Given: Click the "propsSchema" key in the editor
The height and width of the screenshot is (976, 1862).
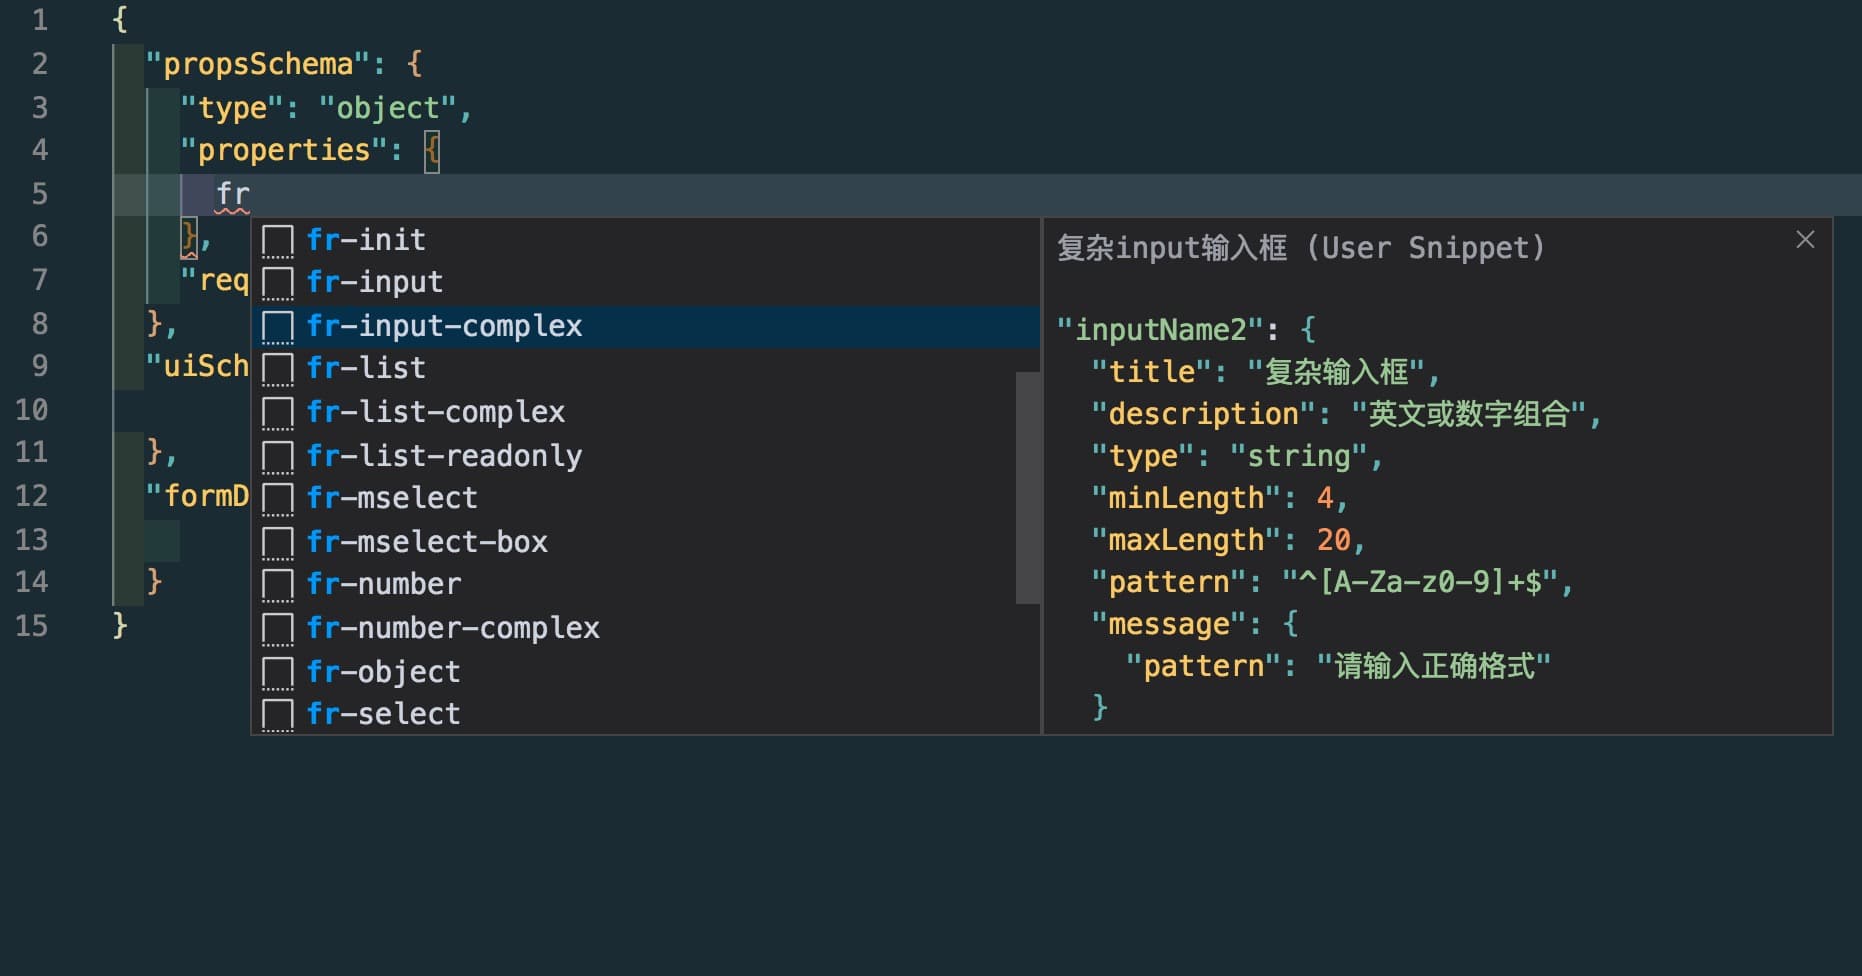Looking at the screenshot, I should click(x=258, y=64).
